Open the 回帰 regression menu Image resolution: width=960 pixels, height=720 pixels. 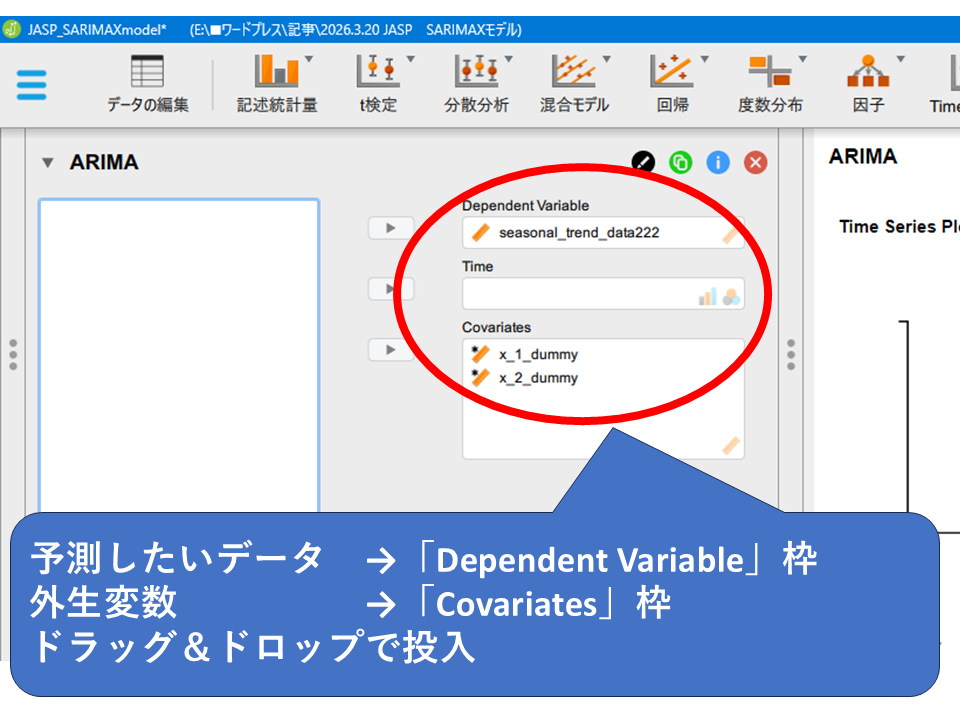672,84
